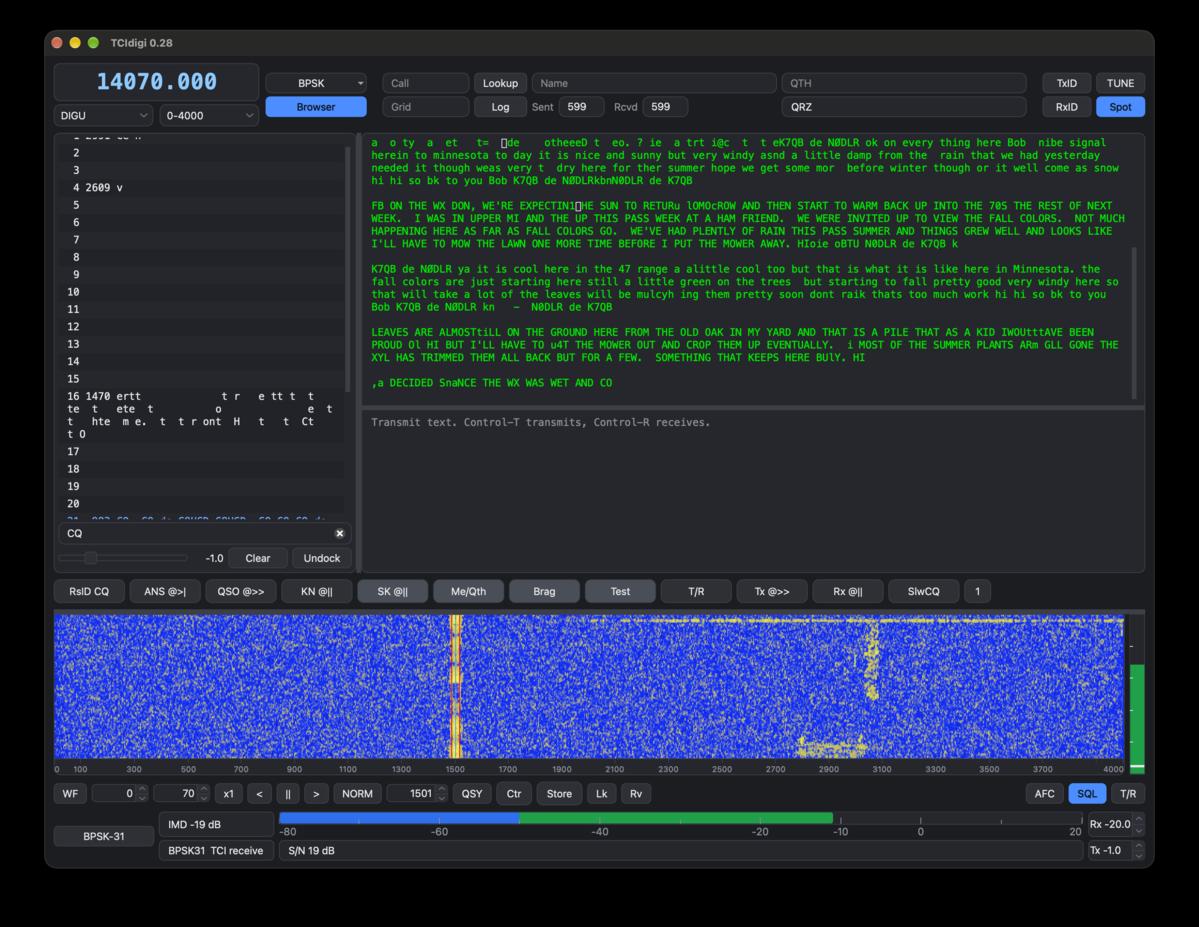Image resolution: width=1199 pixels, height=927 pixels.
Task: Toggle the Browser button
Action: pos(316,107)
